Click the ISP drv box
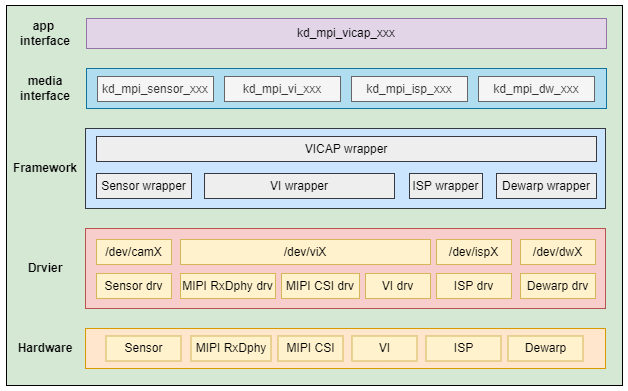The height and width of the screenshot is (391, 628). tap(474, 286)
